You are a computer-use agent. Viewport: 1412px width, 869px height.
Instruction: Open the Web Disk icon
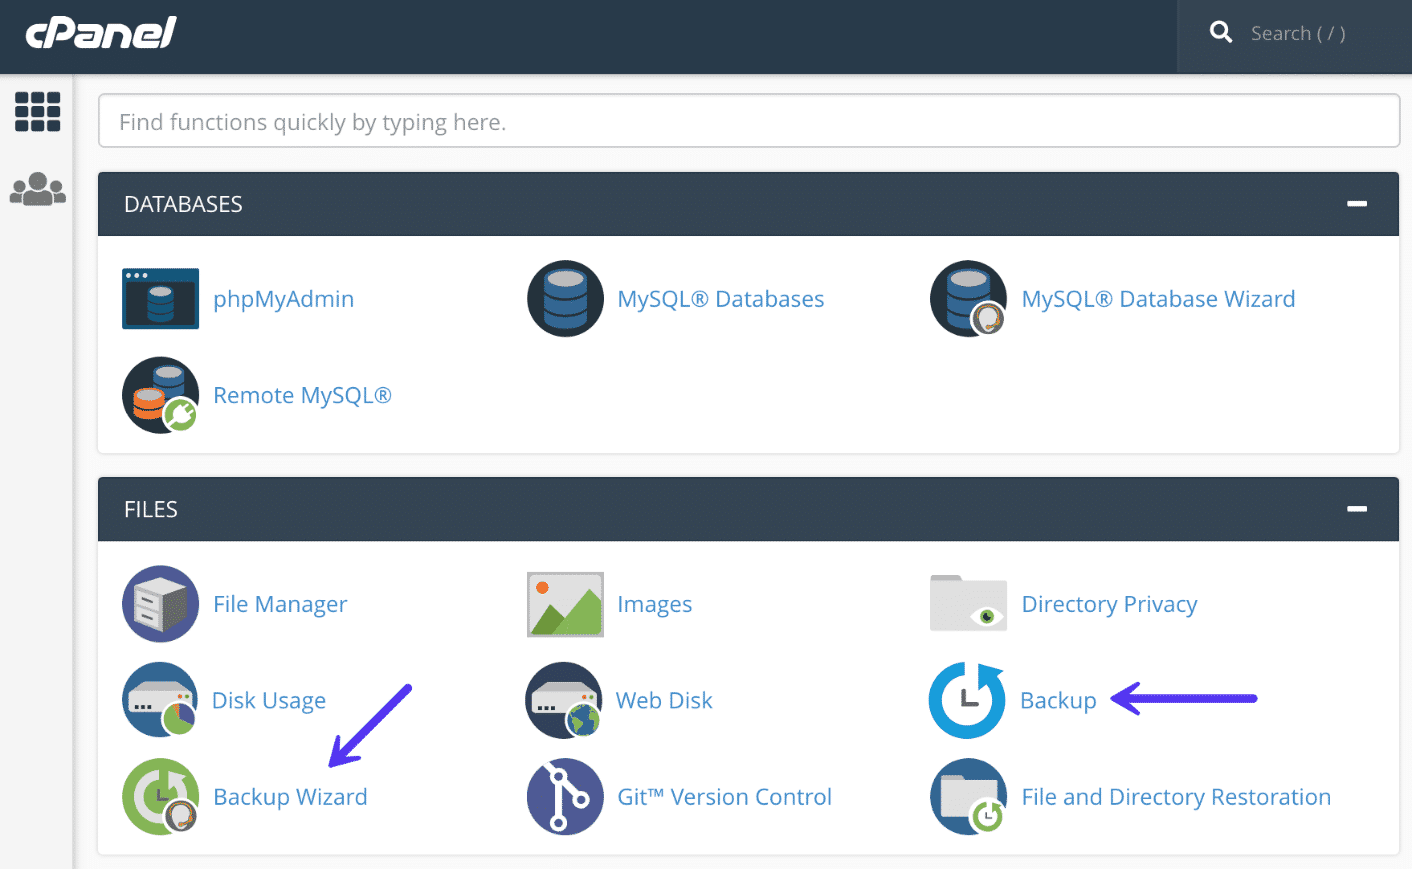pyautogui.click(x=565, y=700)
